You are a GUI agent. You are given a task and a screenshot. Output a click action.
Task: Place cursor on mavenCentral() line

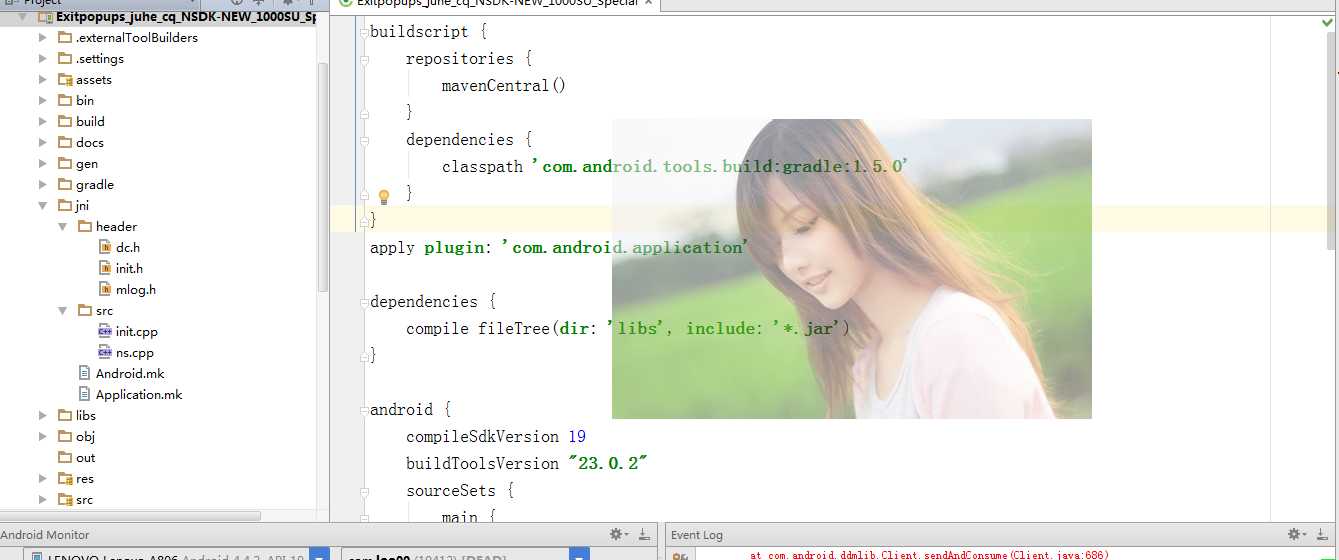[504, 86]
